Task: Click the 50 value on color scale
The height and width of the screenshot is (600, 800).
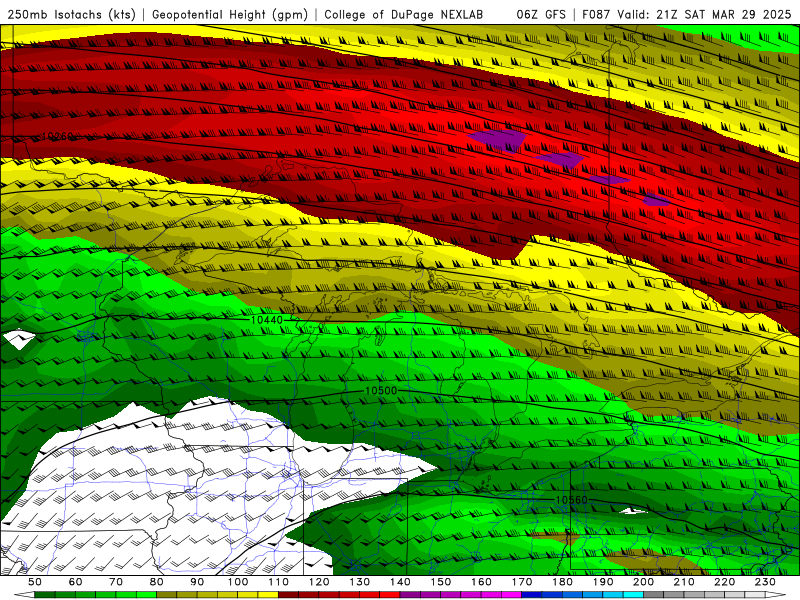Action: tap(35, 582)
